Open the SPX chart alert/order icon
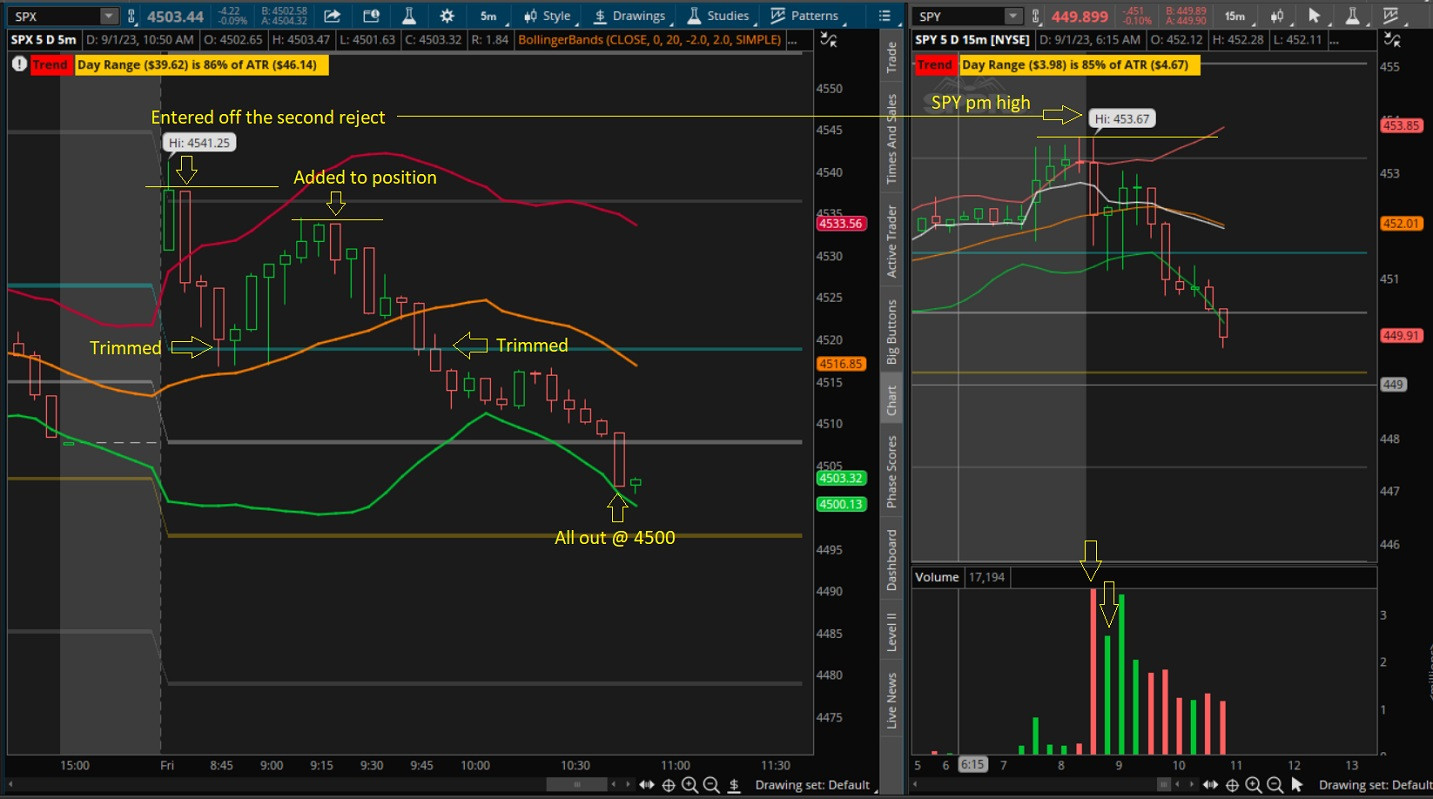Viewport: 1433px width, 799px height. coord(371,16)
